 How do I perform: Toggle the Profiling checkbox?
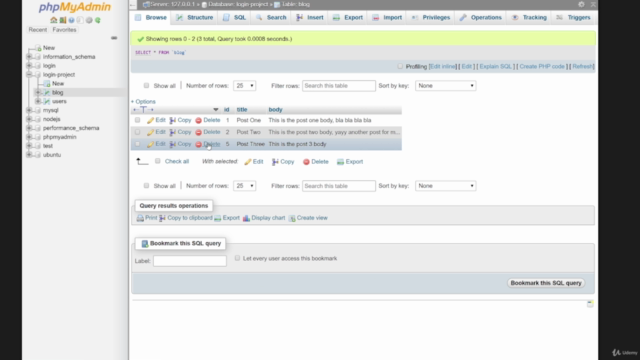pos(400,66)
